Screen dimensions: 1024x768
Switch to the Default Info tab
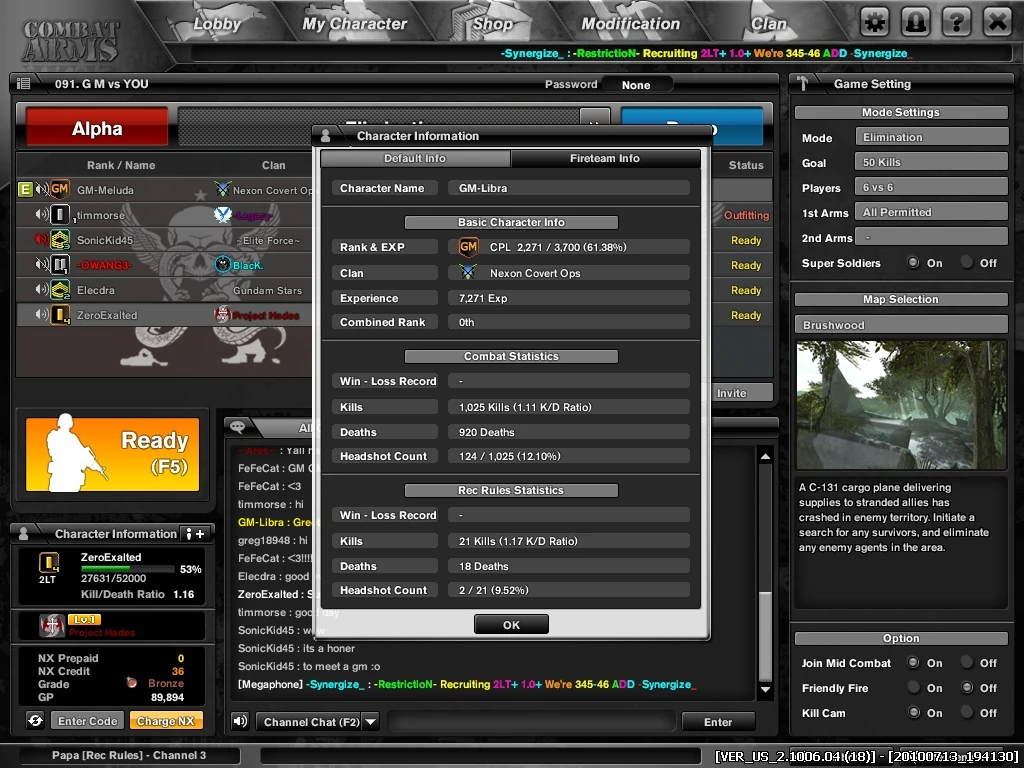coord(415,158)
